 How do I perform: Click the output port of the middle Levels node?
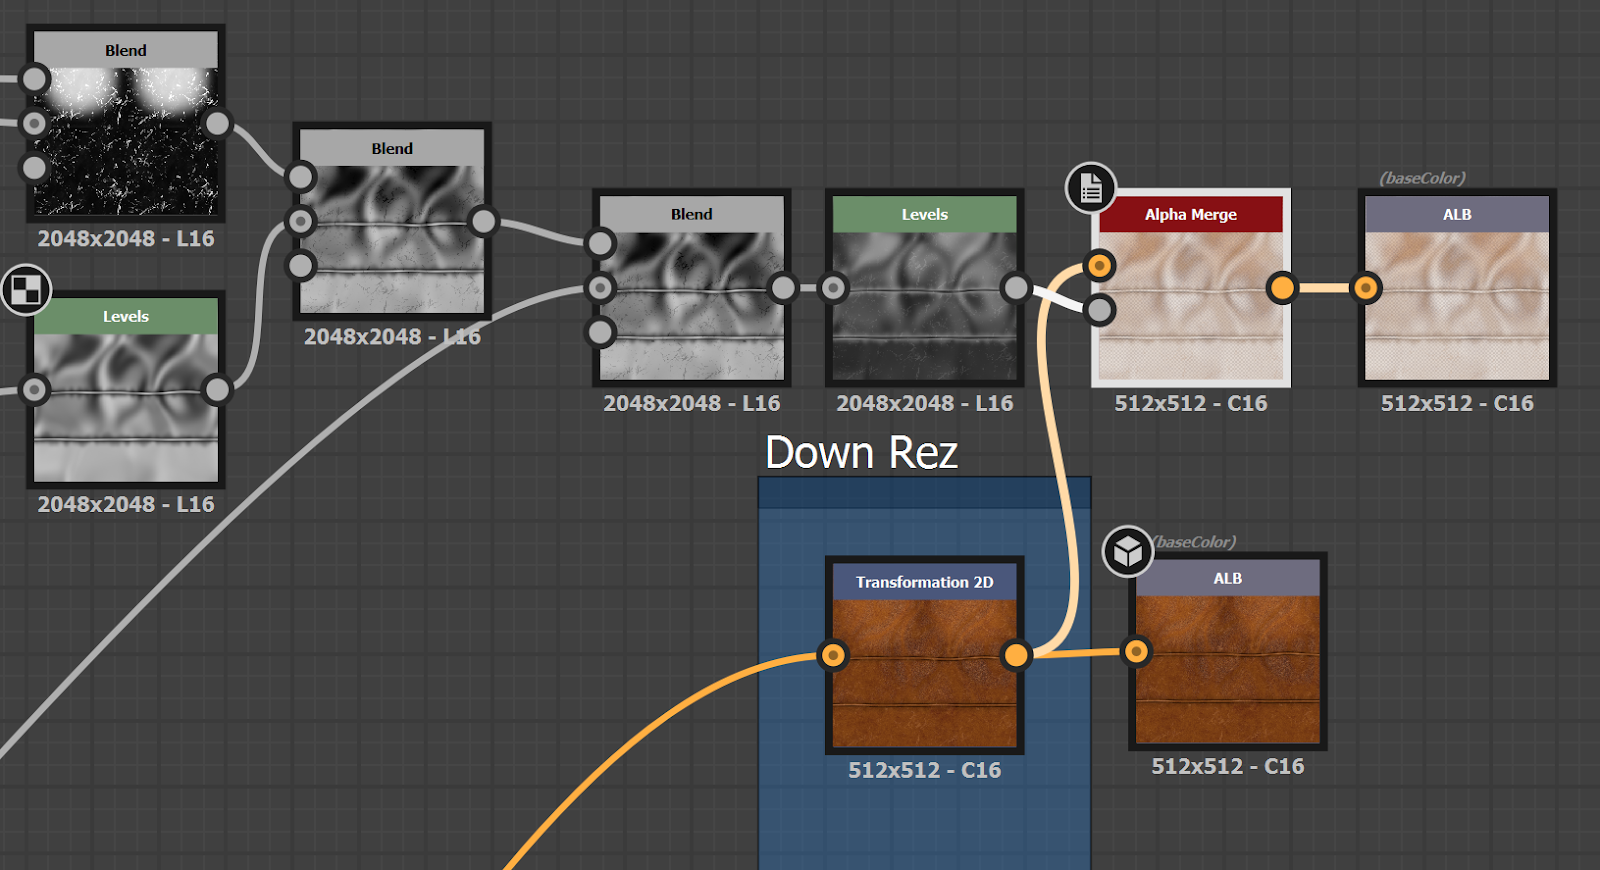(1016, 288)
